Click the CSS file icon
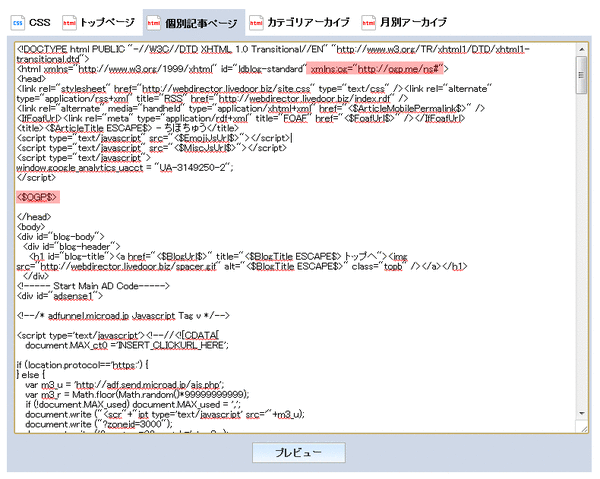 pyautogui.click(x=18, y=23)
